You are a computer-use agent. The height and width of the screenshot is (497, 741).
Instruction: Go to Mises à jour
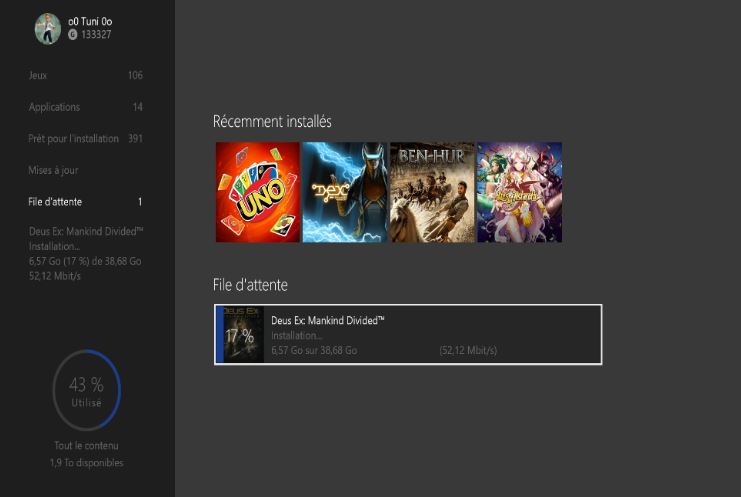pyautogui.click(x=53, y=170)
